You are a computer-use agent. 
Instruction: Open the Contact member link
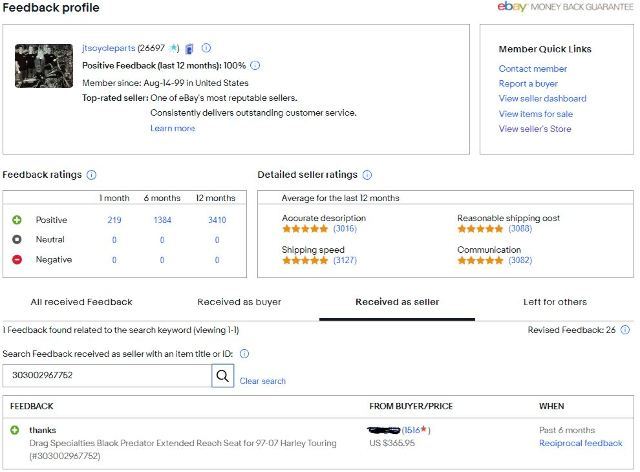tap(533, 69)
